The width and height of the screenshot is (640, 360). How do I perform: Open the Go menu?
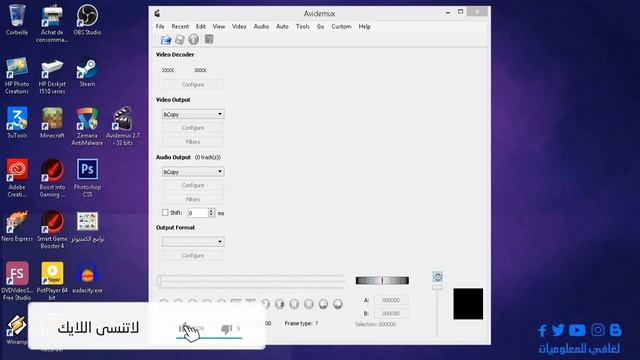(320, 27)
